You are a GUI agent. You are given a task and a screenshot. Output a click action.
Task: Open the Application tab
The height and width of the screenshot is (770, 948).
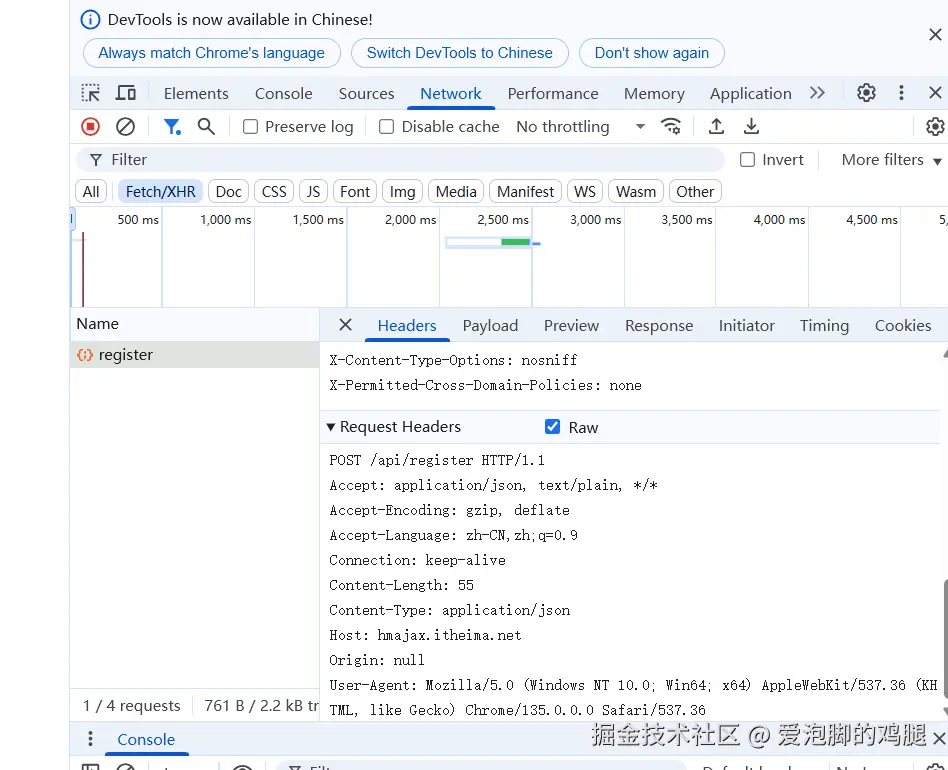click(x=750, y=94)
